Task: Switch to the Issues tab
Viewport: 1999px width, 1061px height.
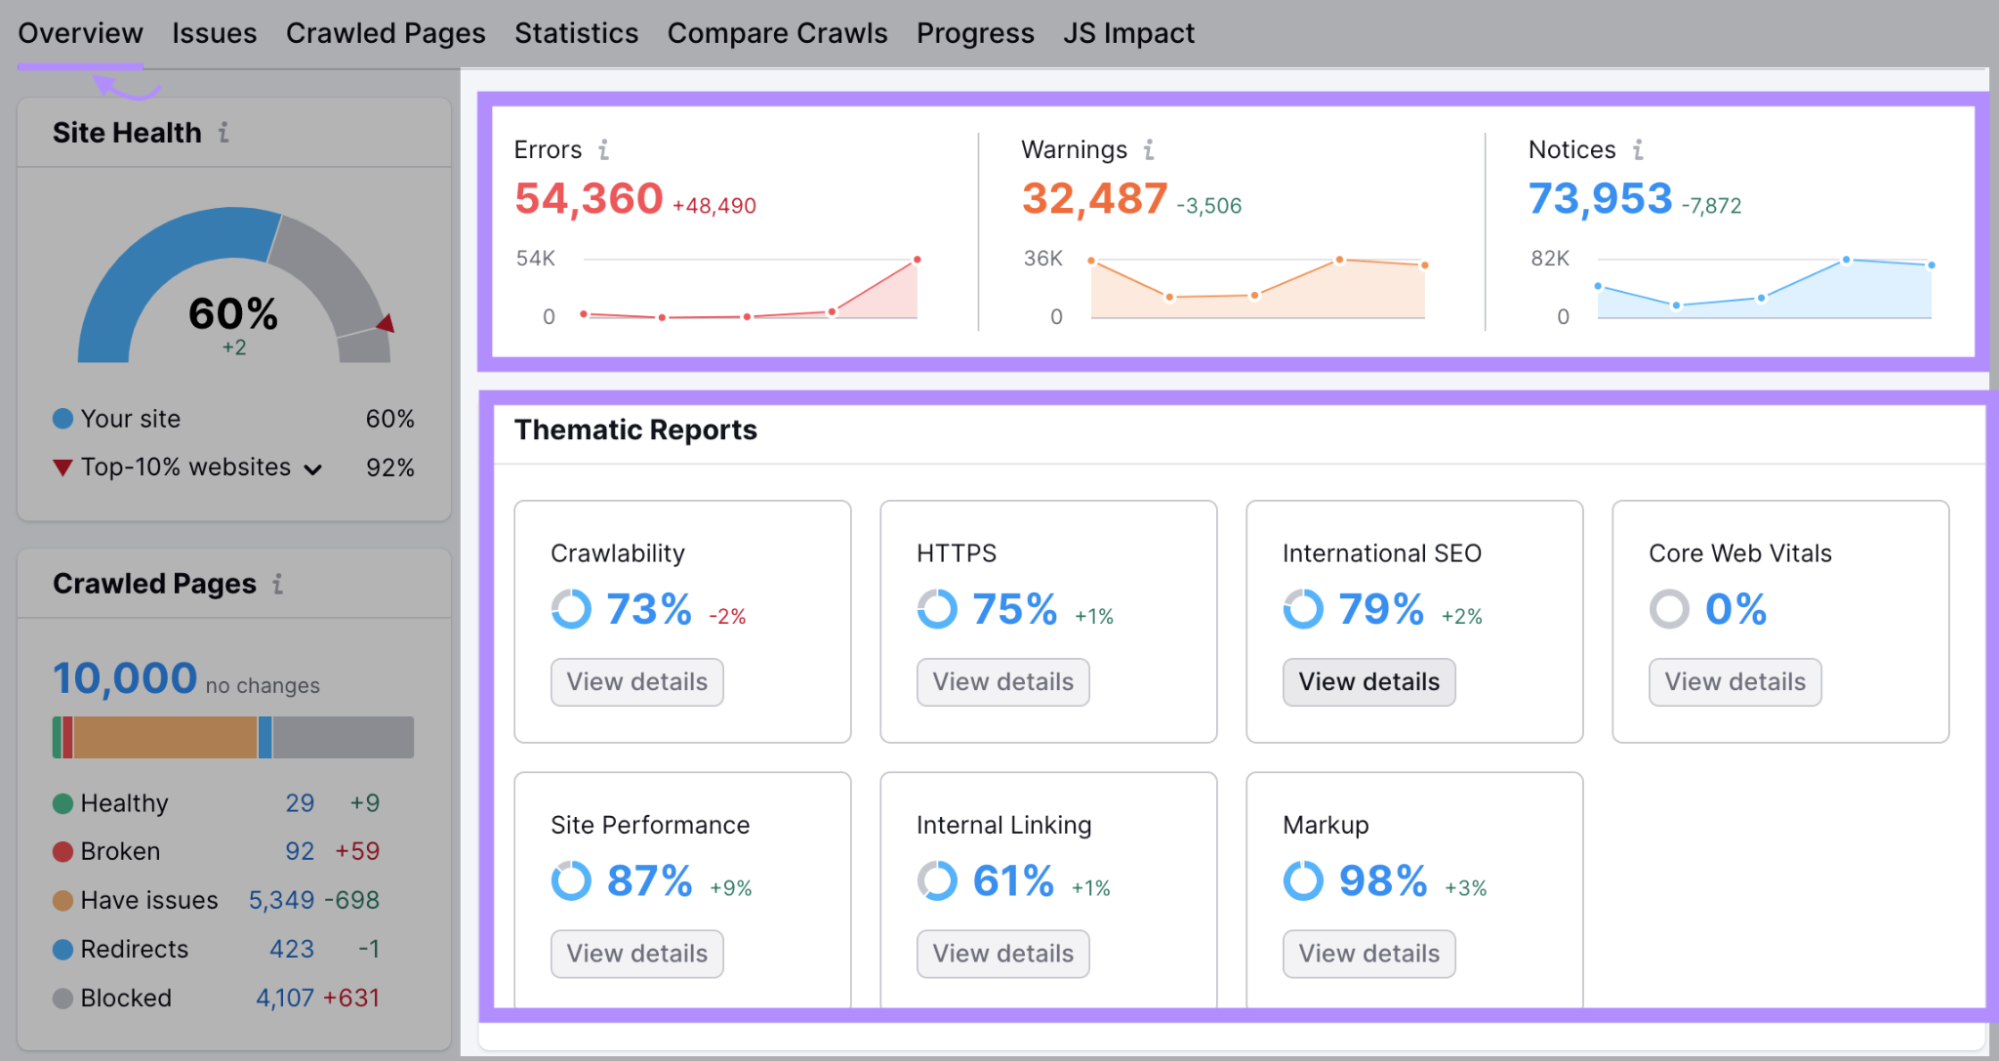Action: coord(214,32)
